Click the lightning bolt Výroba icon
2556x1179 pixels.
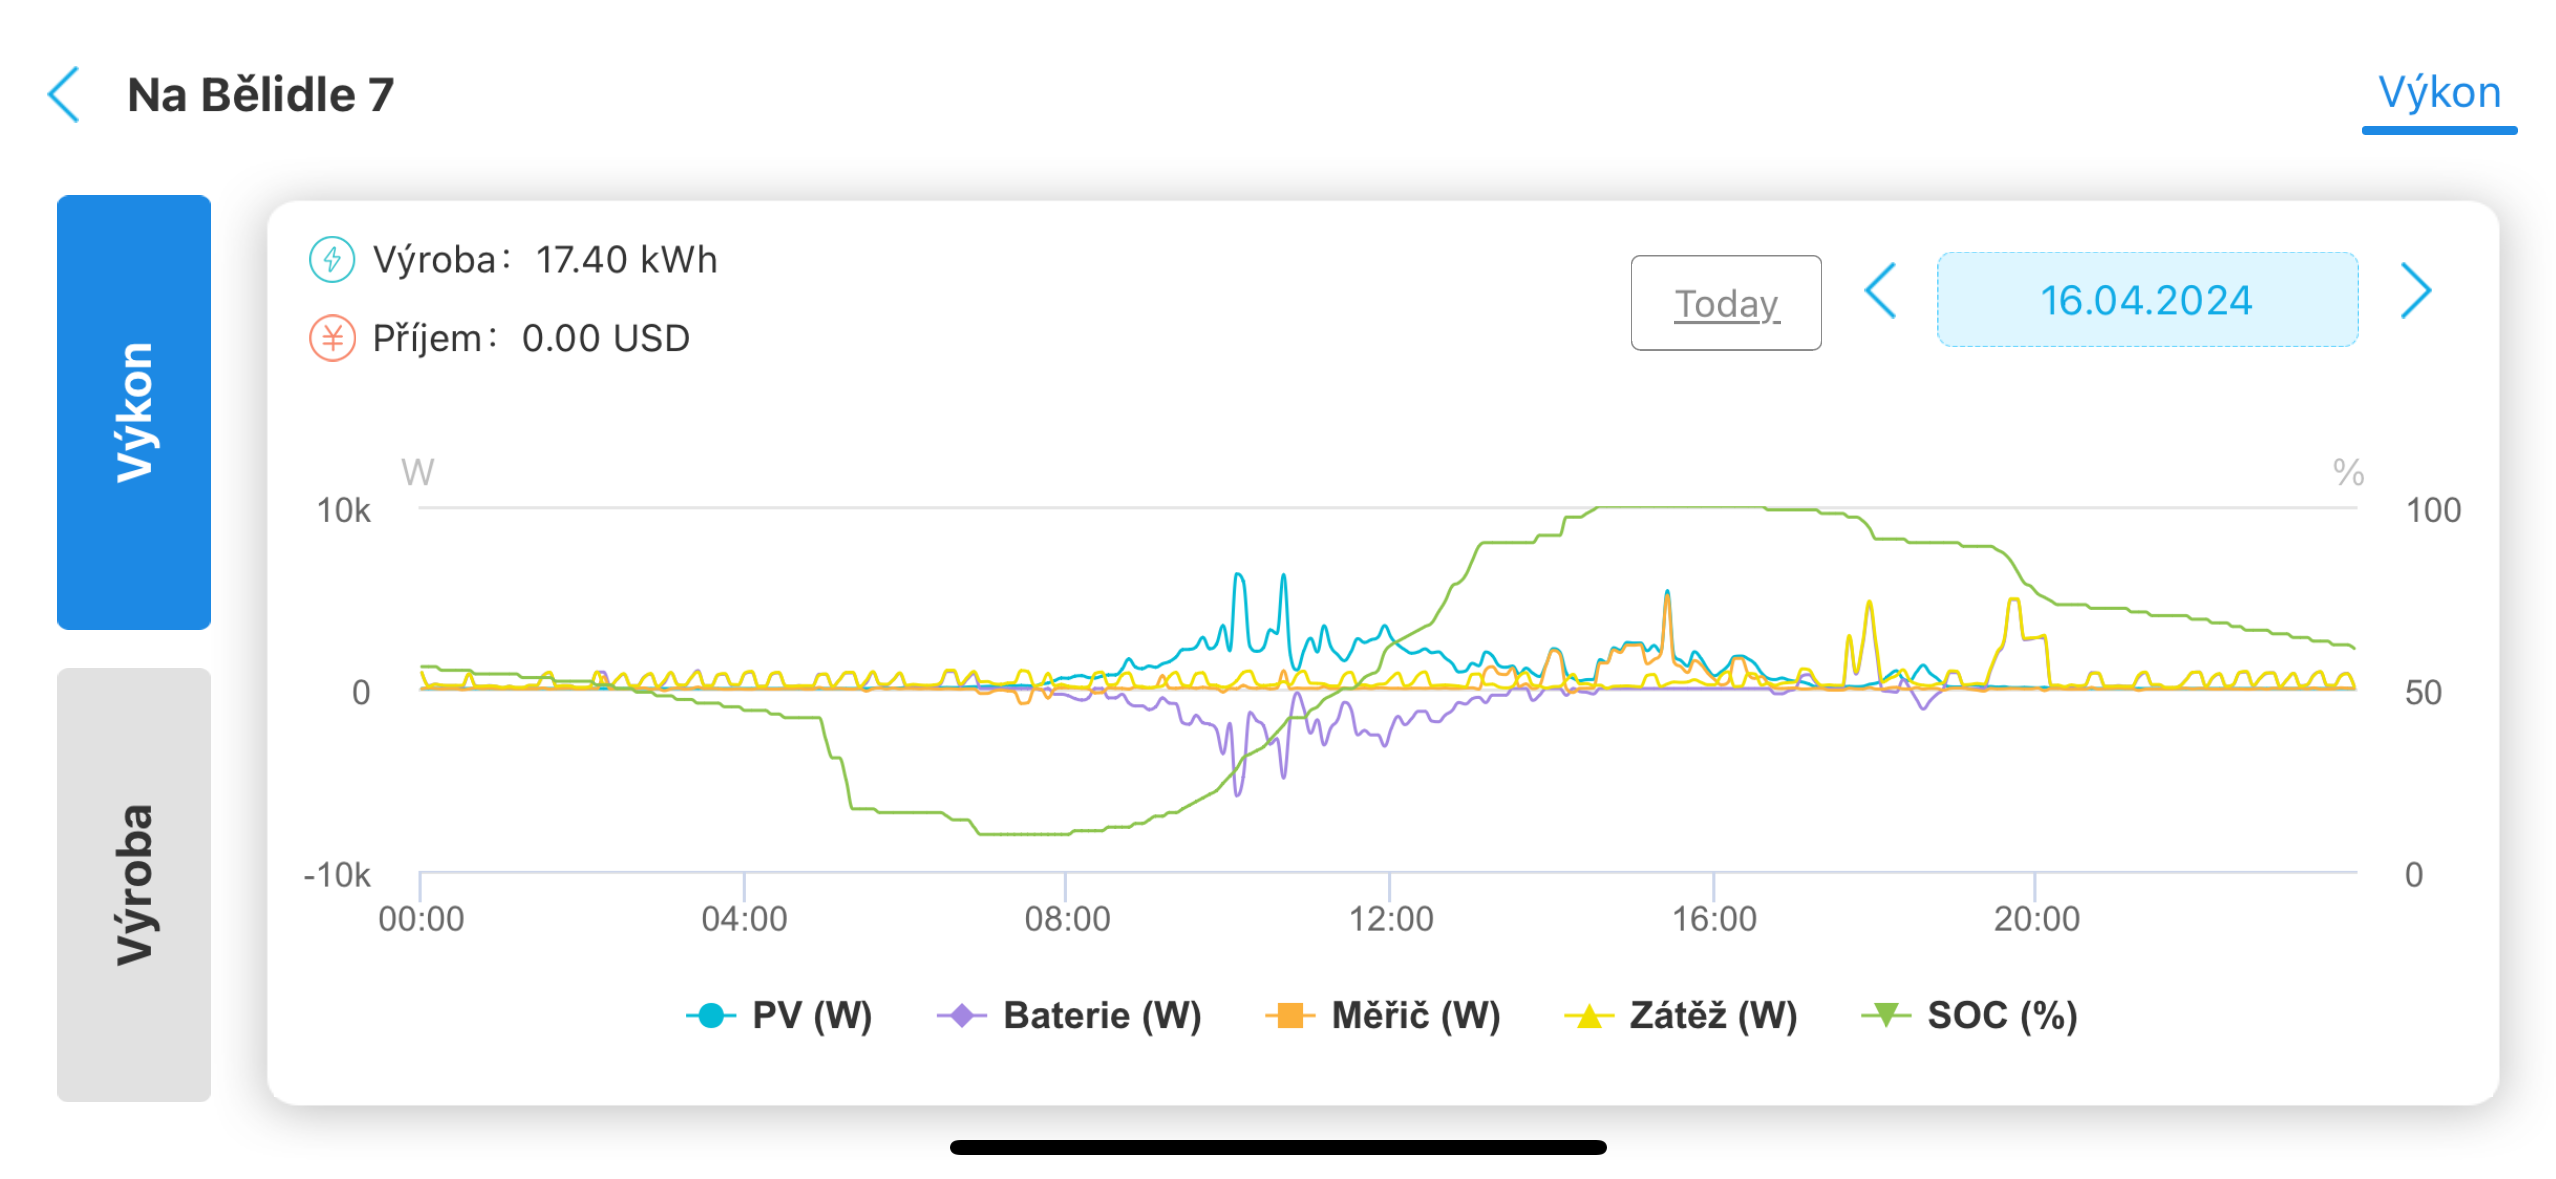(331, 259)
